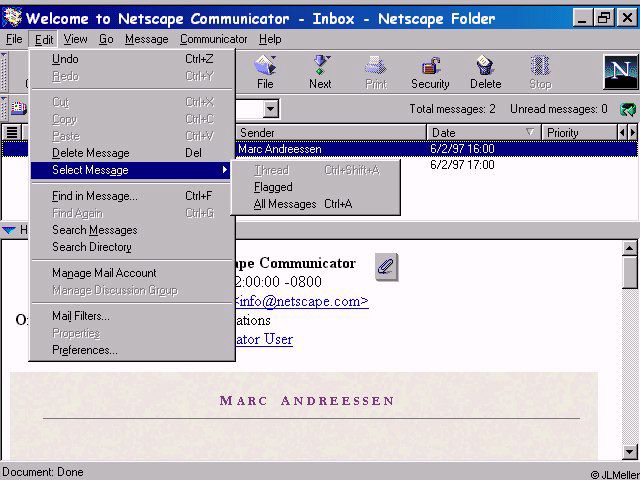Sort by the Sender column header
Viewport: 640px width, 480px height.
point(331,133)
